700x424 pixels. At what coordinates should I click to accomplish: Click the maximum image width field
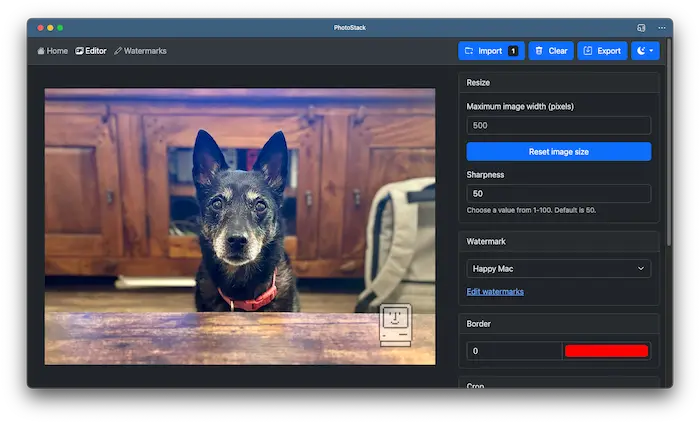[x=558, y=125]
